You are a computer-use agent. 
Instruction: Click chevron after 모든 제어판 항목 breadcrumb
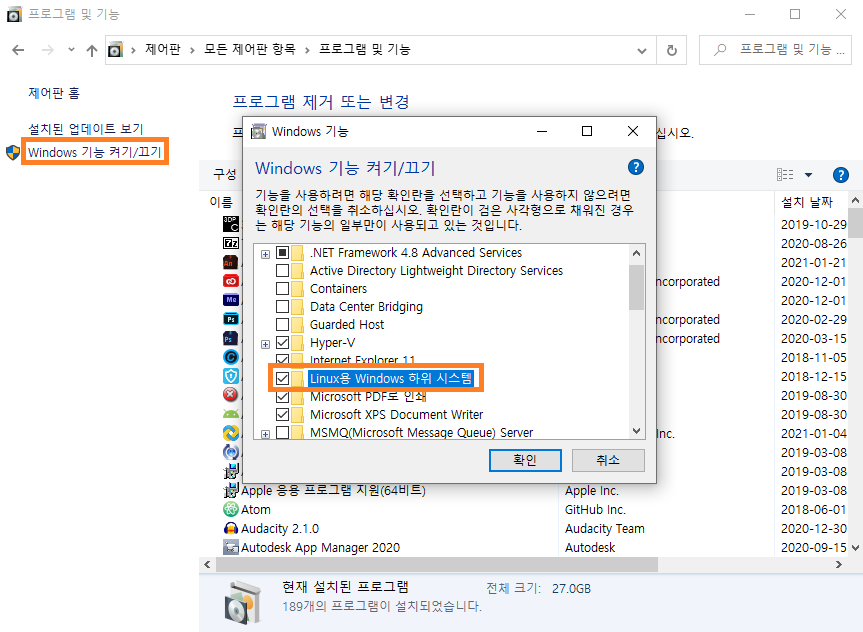click(307, 50)
